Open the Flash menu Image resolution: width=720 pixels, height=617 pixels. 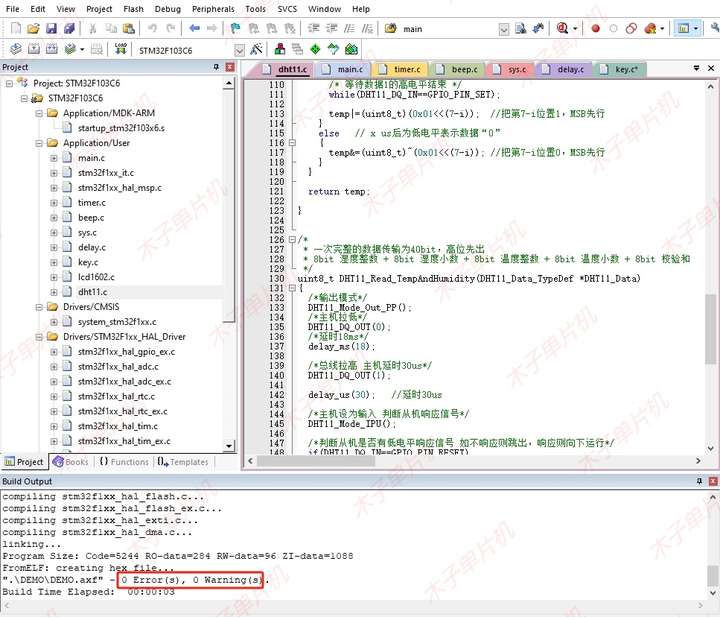(134, 9)
